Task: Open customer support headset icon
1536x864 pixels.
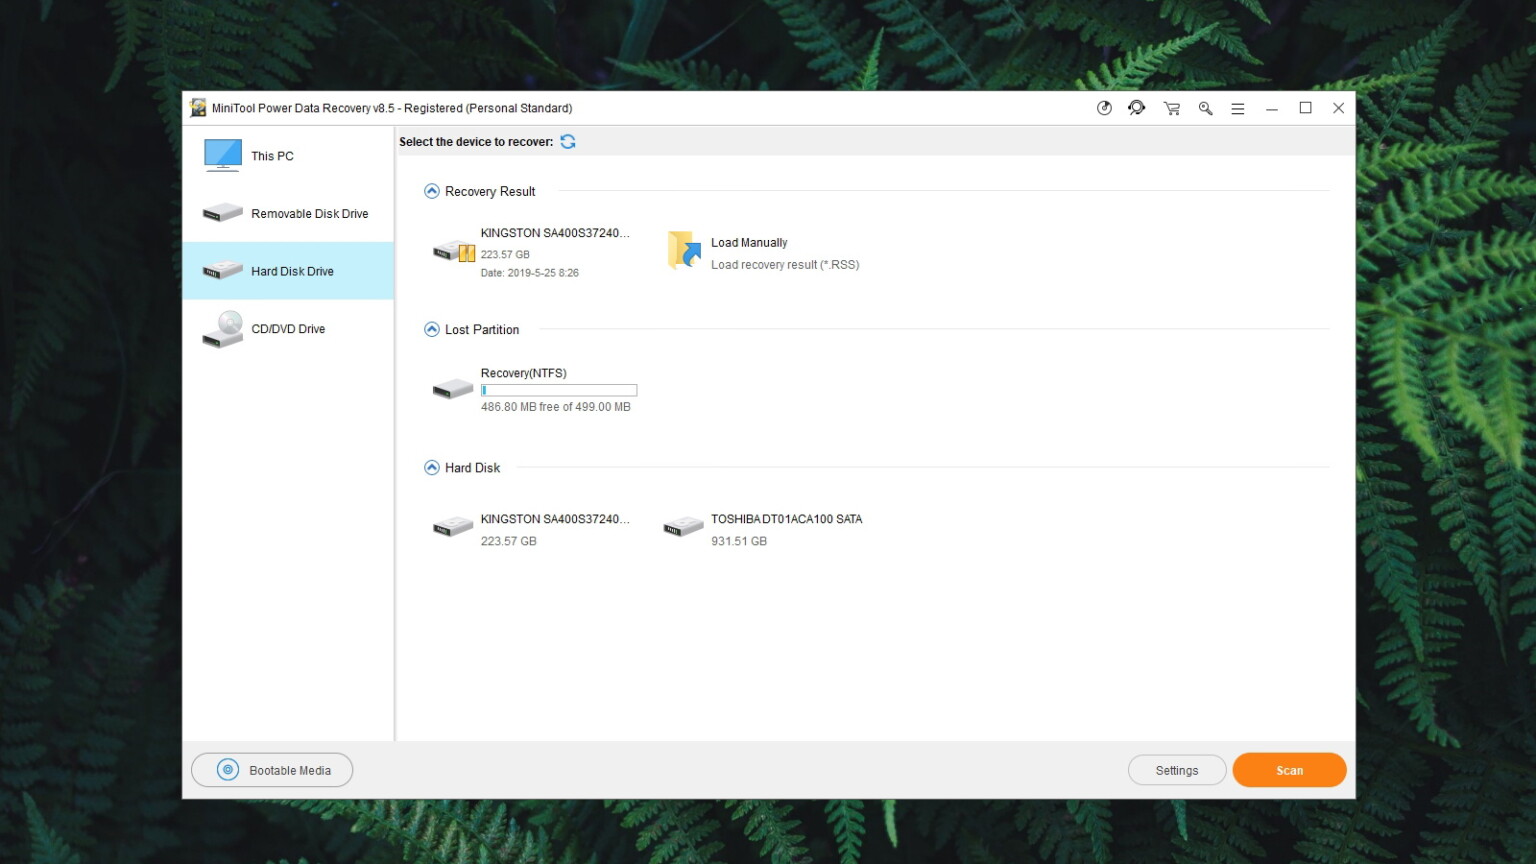Action: pos(1137,108)
